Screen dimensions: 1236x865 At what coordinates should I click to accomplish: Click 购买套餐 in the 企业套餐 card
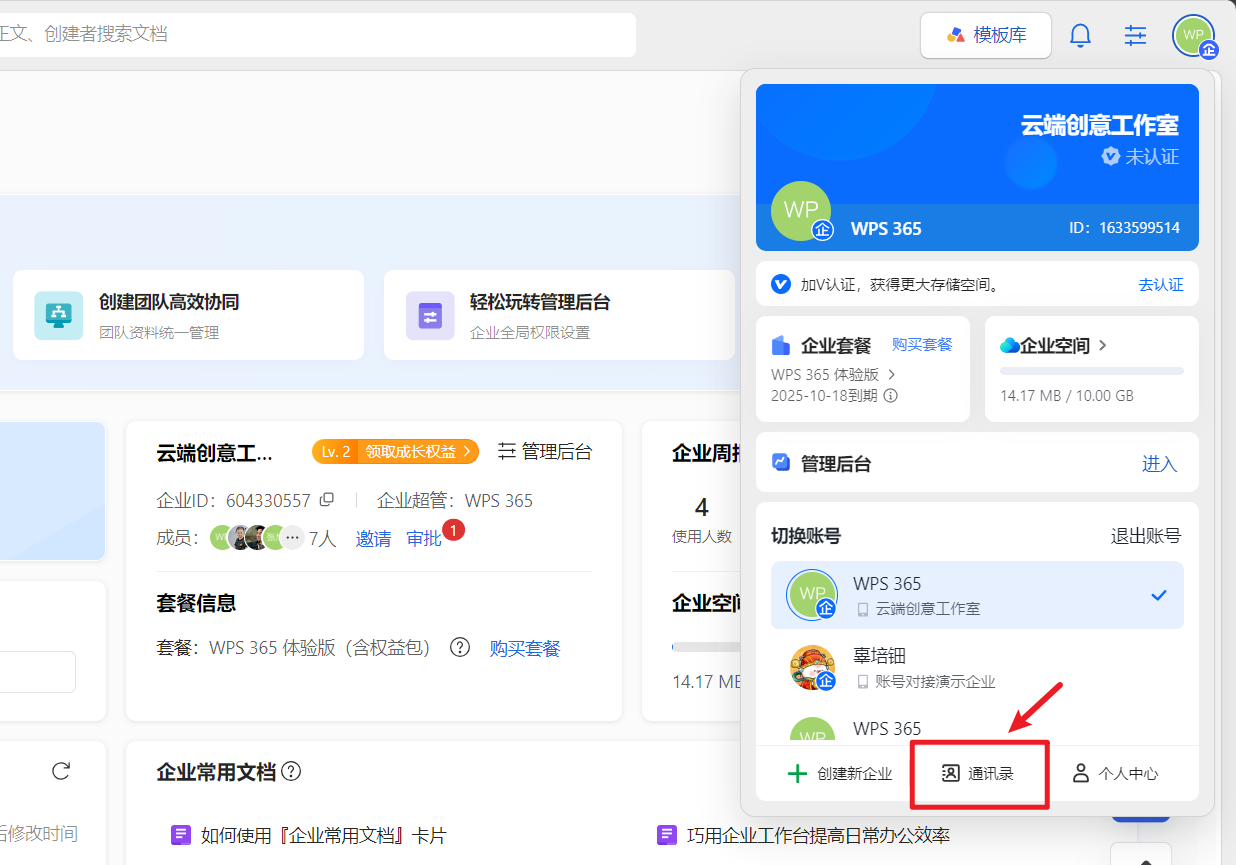(922, 344)
